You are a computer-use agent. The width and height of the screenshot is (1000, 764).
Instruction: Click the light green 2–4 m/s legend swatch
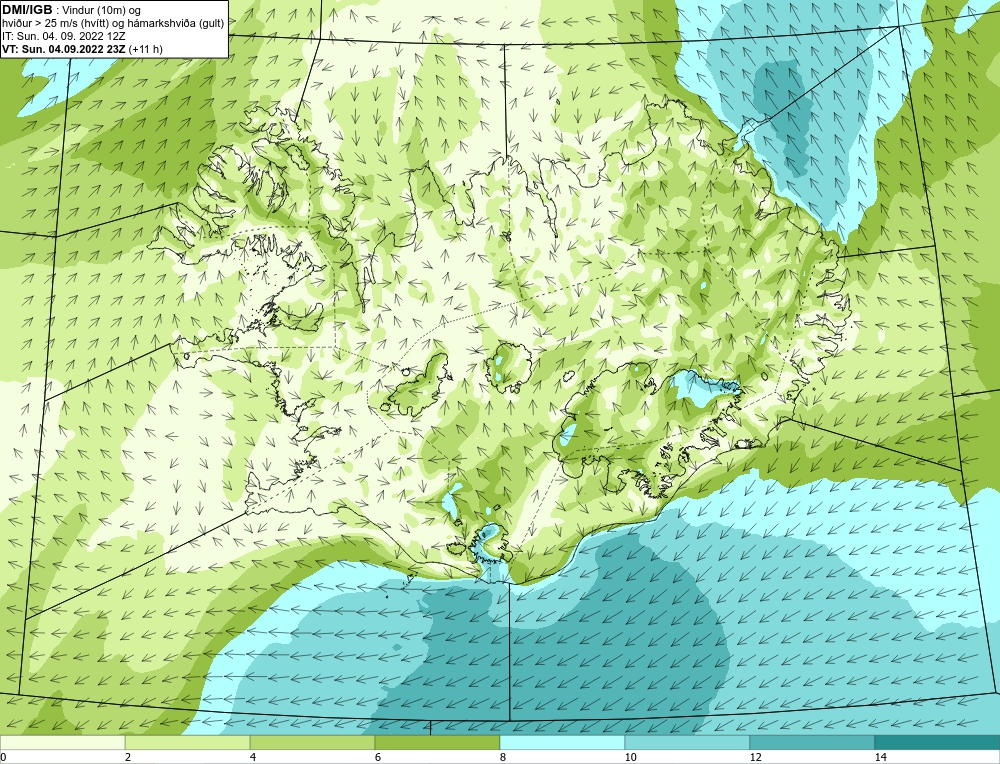tap(188, 742)
